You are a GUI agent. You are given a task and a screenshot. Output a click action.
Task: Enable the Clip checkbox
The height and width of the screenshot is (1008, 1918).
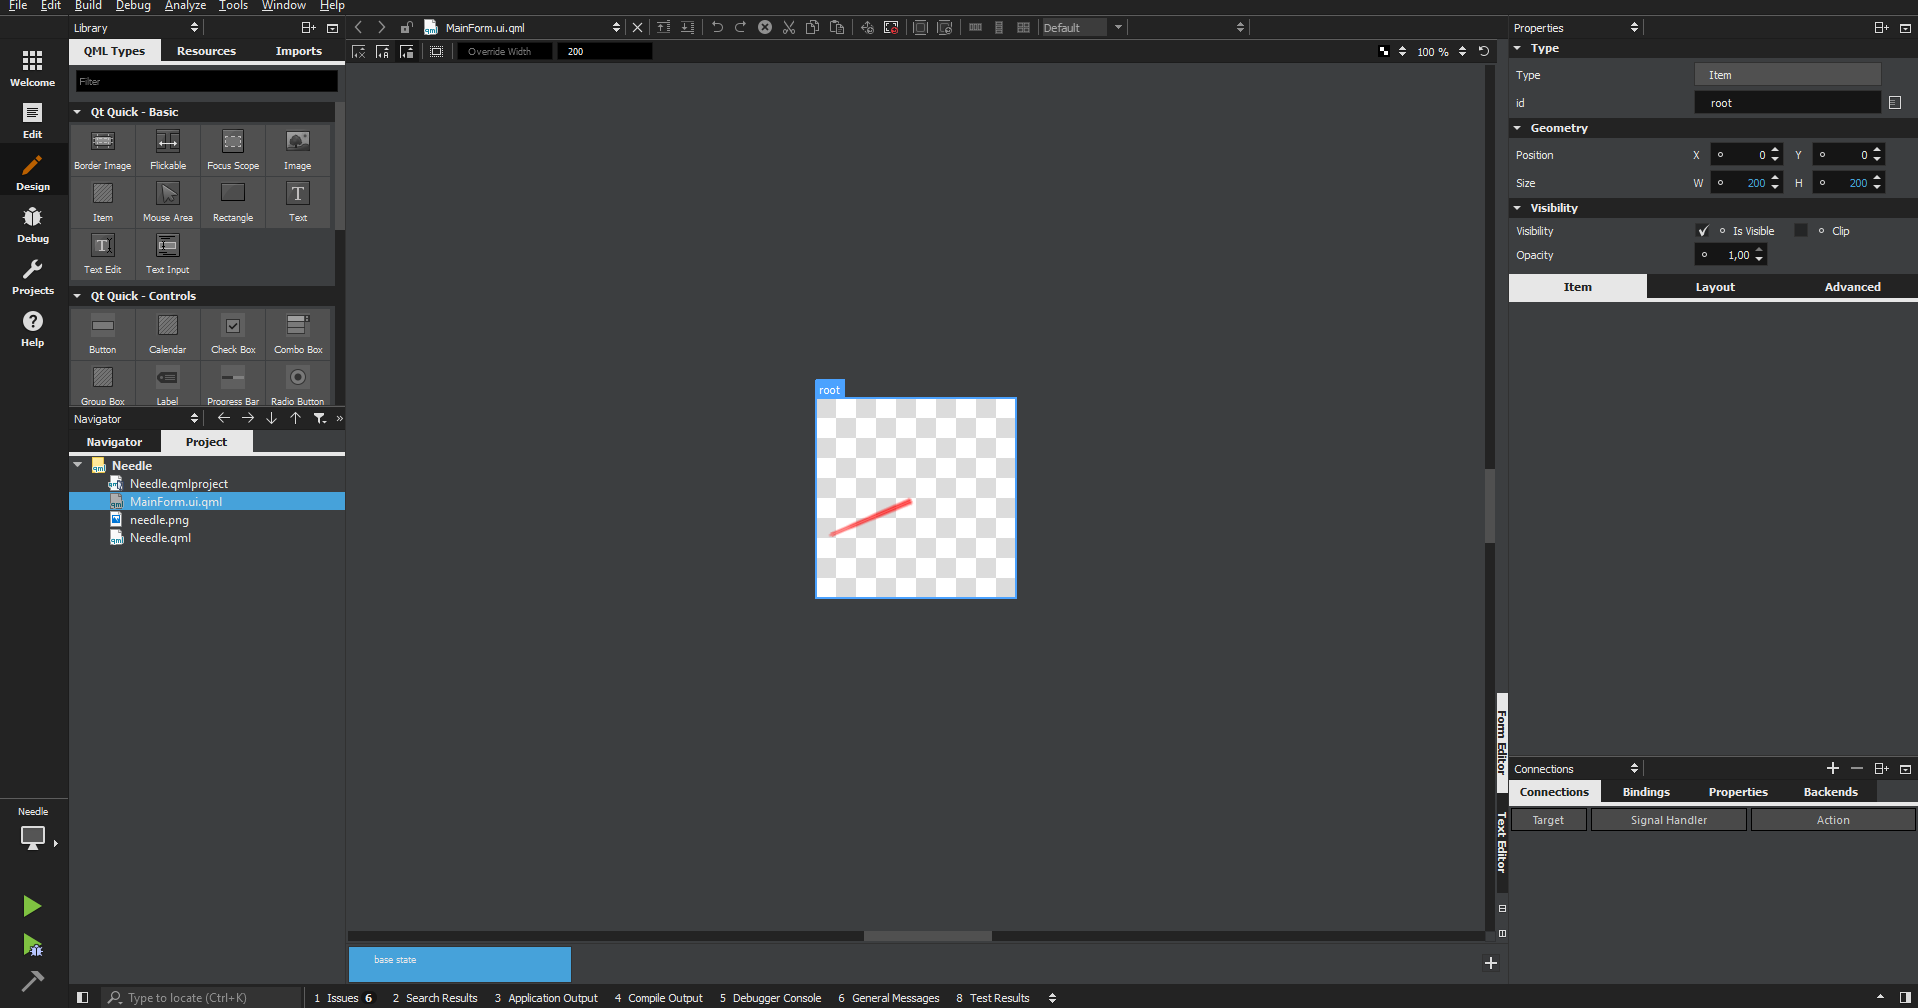pos(1801,231)
